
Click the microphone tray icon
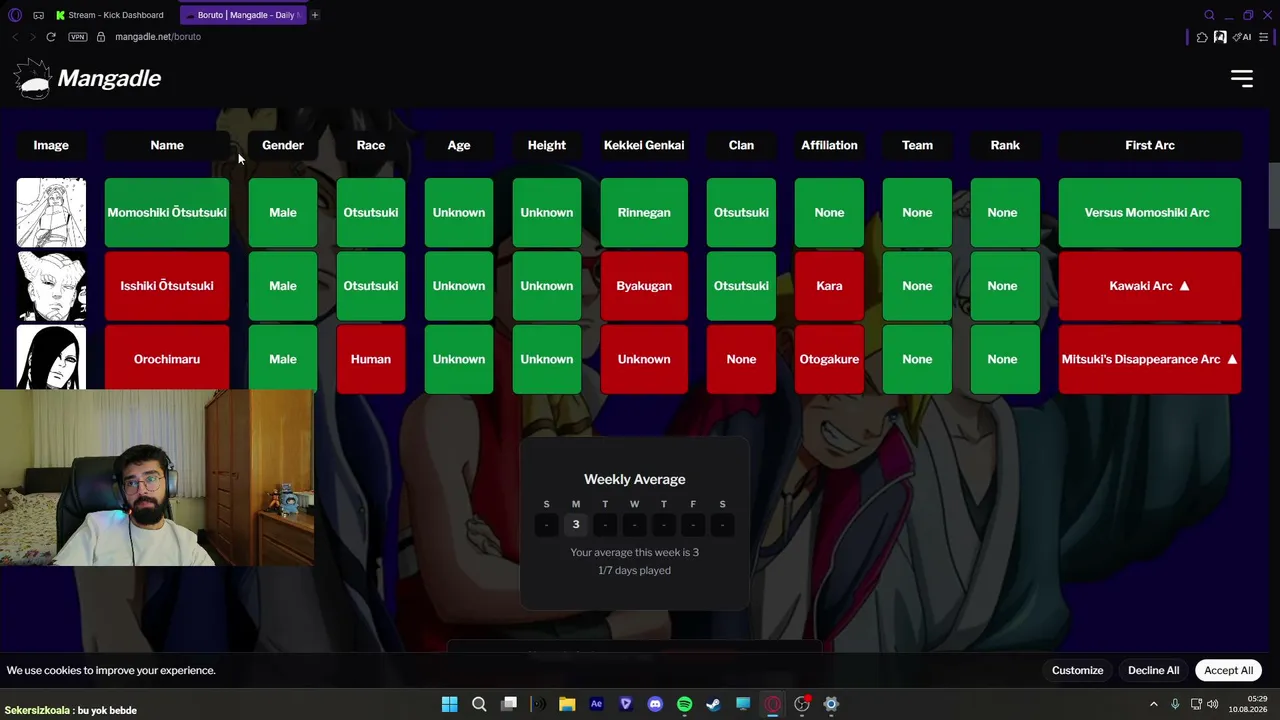point(1175,704)
